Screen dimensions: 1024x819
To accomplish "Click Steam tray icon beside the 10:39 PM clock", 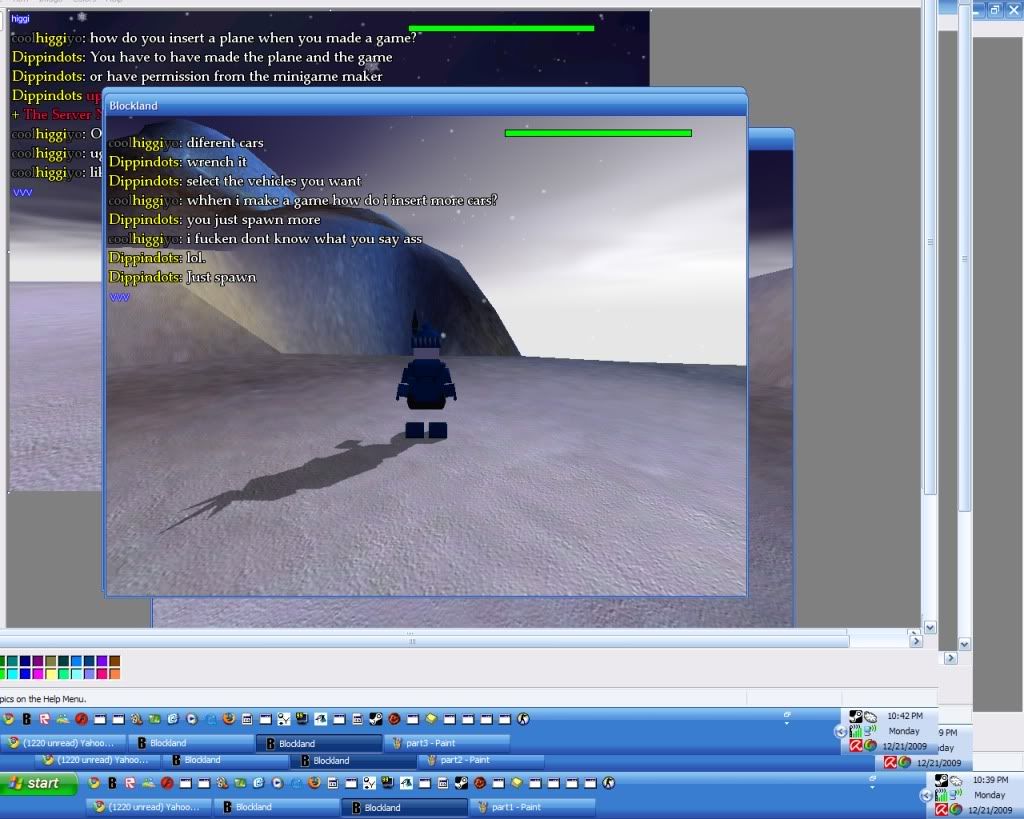I will (941, 780).
